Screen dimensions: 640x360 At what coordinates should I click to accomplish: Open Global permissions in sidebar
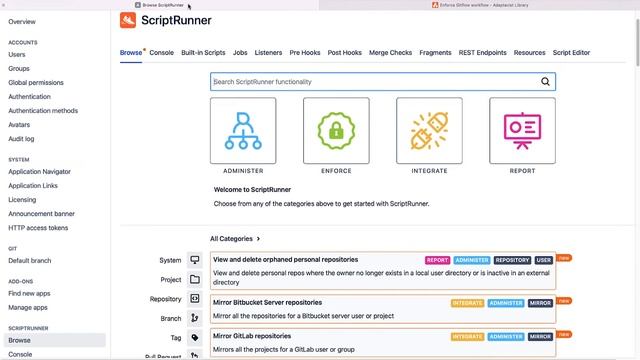pyautogui.click(x=36, y=82)
